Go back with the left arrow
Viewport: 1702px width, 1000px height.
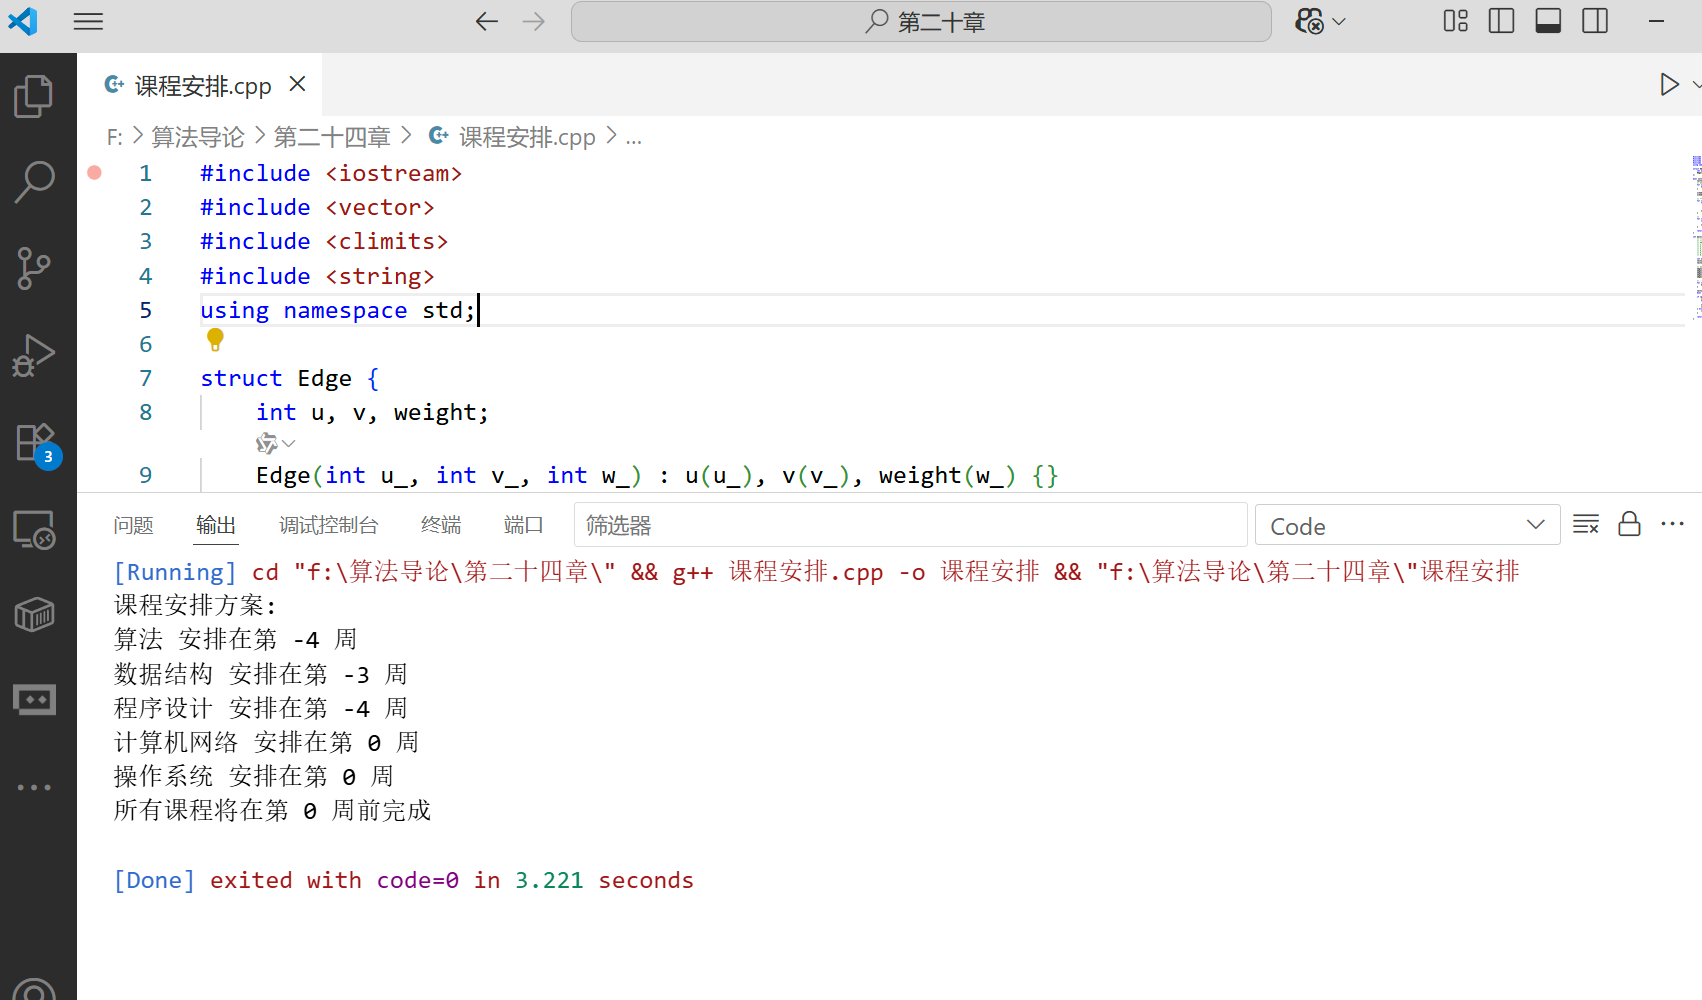pos(487,21)
